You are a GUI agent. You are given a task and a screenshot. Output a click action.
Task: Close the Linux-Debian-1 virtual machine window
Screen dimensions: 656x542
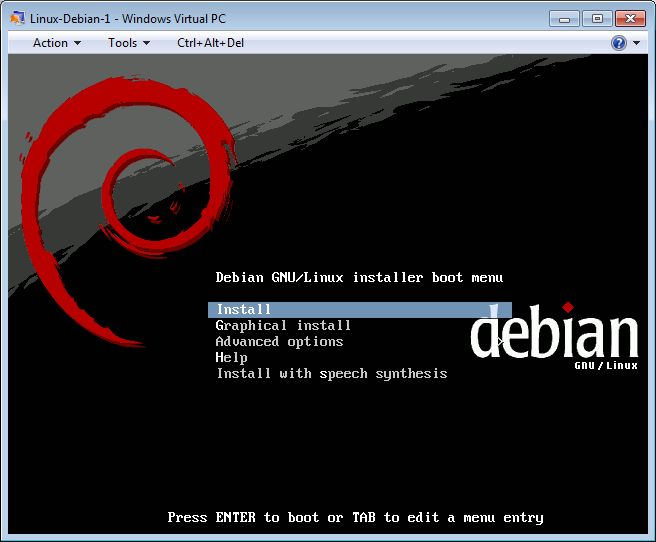(630, 18)
